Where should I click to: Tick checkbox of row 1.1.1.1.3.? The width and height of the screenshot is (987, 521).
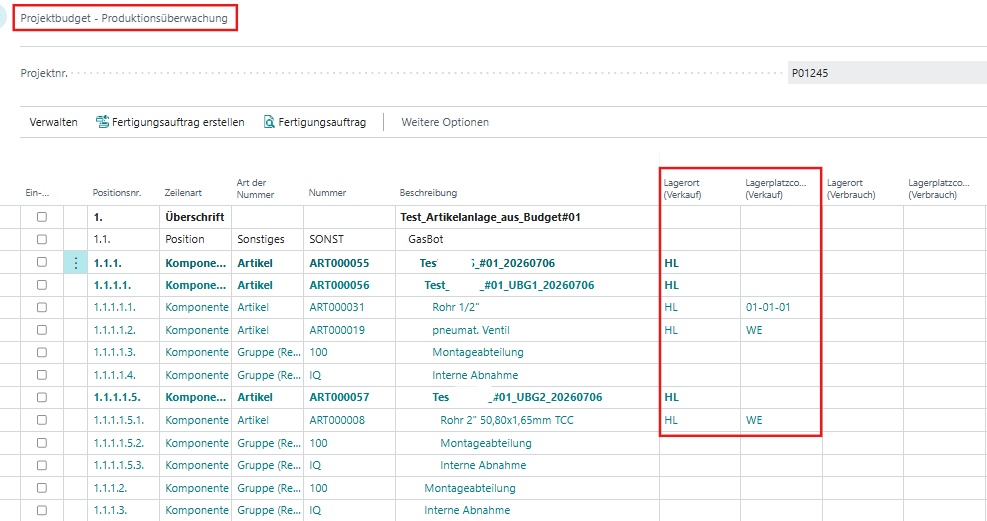click(x=42, y=352)
